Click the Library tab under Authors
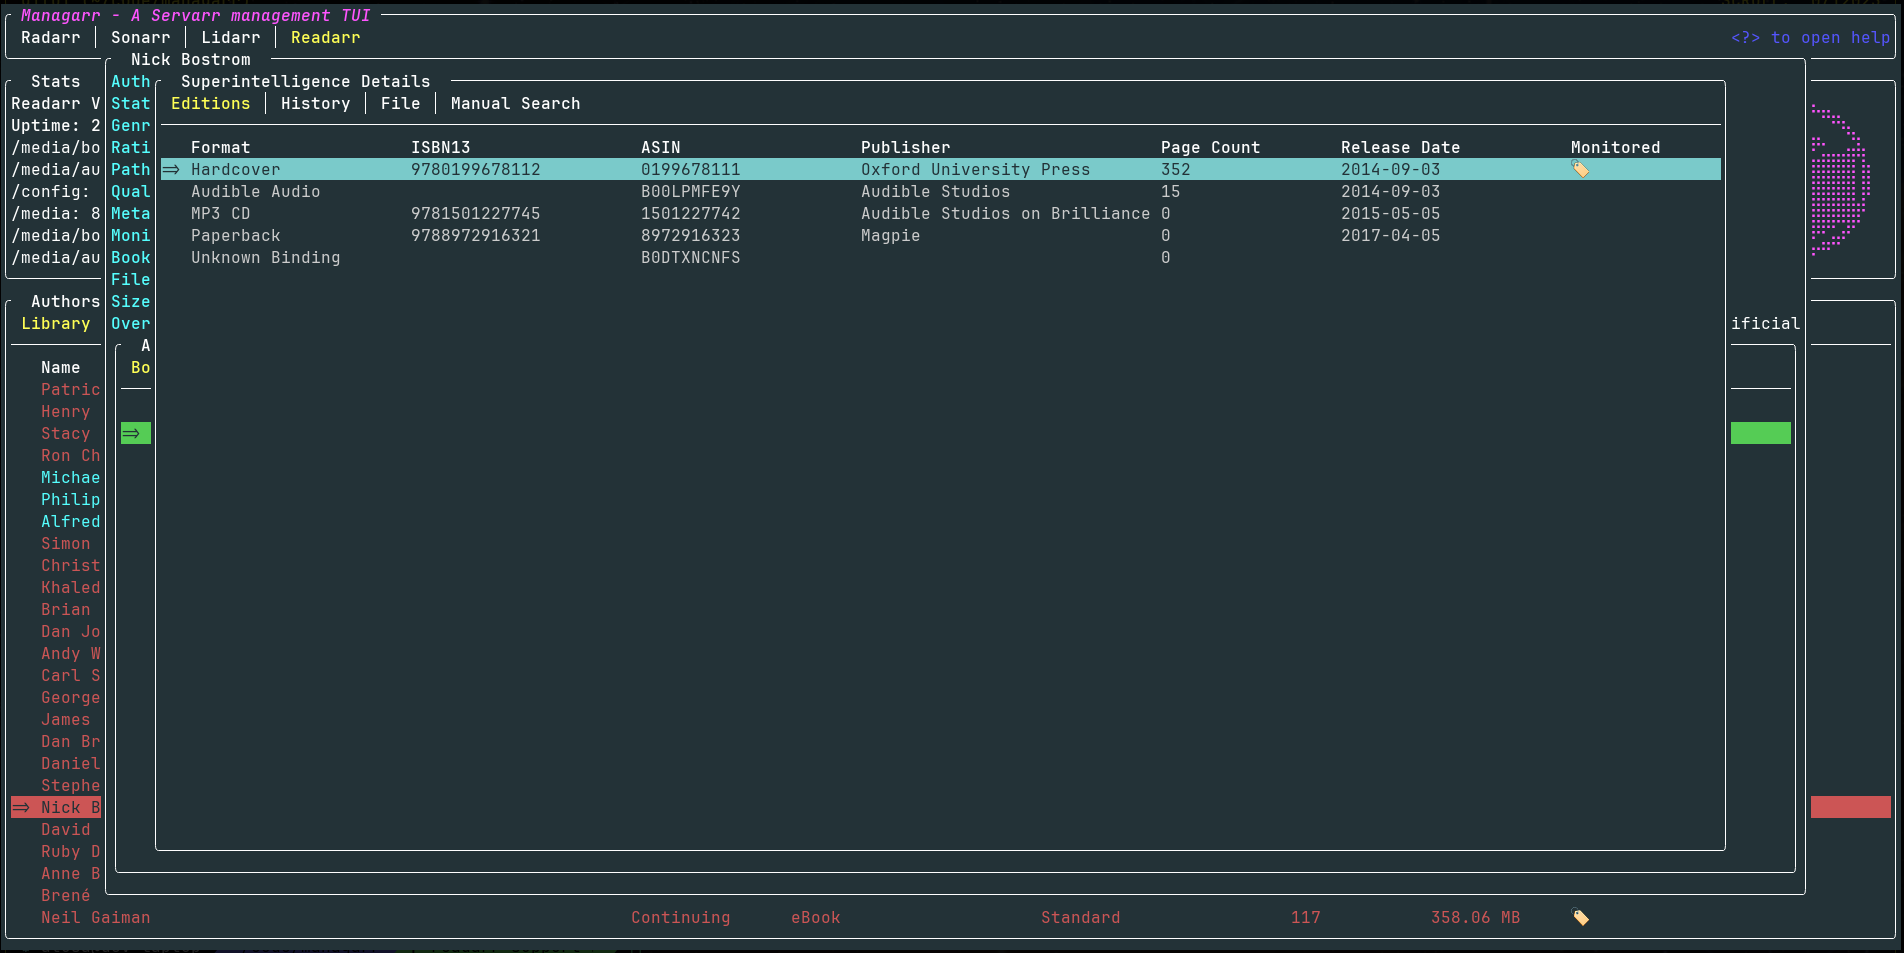This screenshot has height=953, width=1904. point(55,323)
